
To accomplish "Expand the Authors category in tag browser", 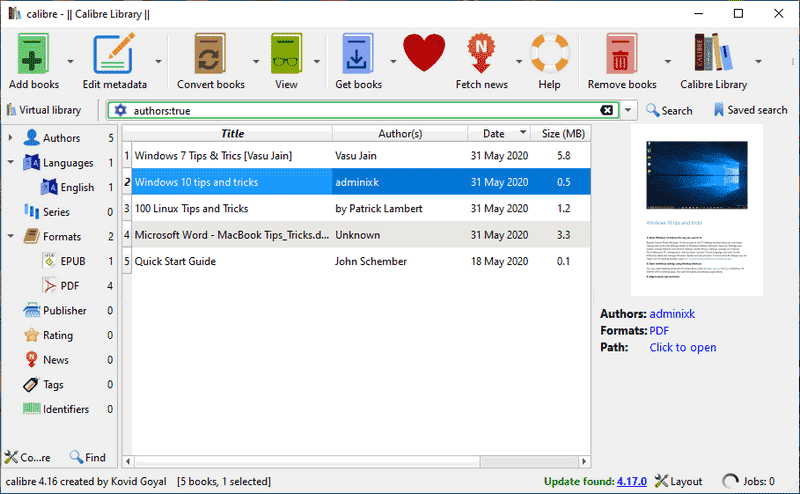I will [10, 138].
